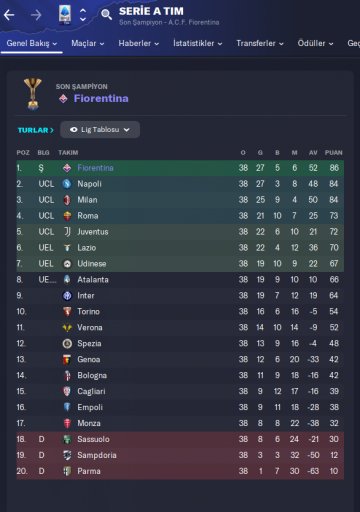Expand the İstatistikler menu

pyautogui.click(x=198, y=43)
